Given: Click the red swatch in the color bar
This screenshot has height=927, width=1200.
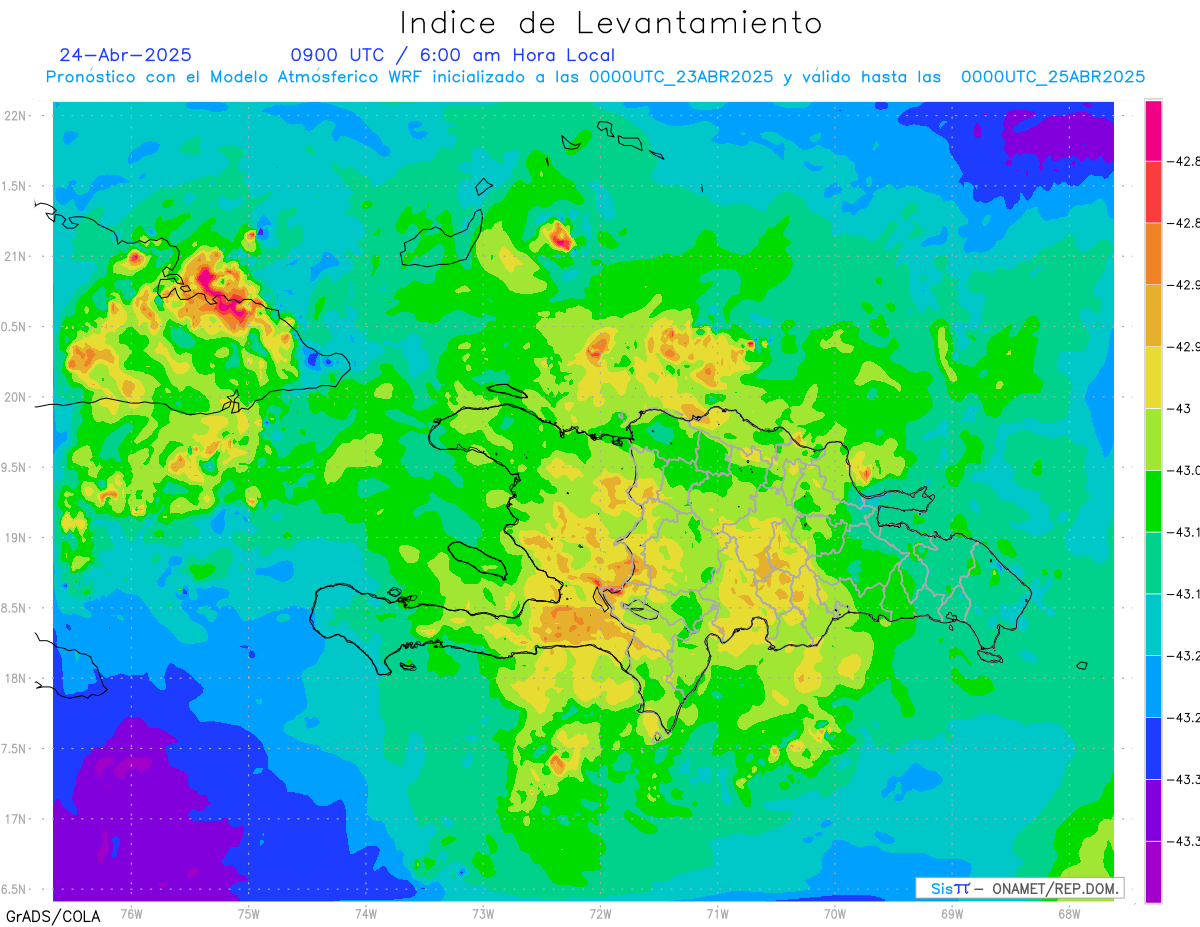Looking at the screenshot, I should tap(1153, 191).
